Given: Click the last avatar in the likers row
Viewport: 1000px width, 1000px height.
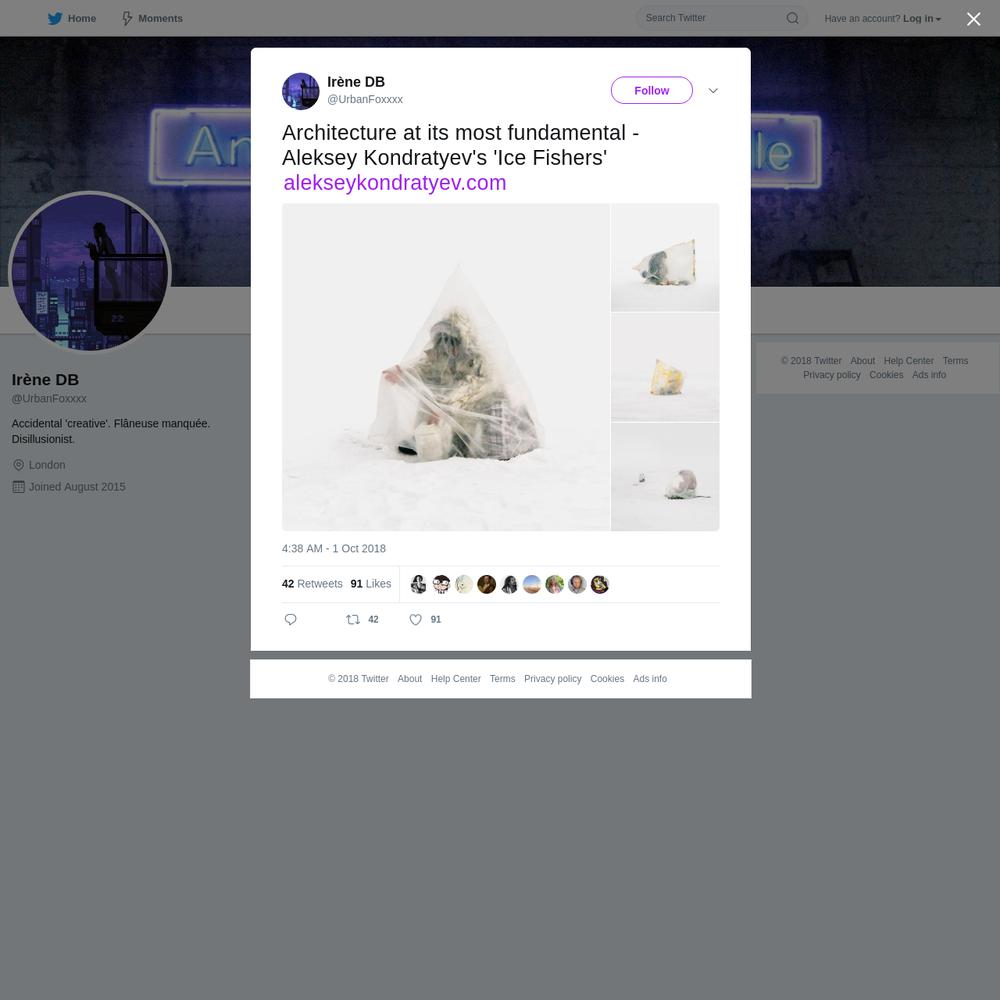Looking at the screenshot, I should 599,584.
